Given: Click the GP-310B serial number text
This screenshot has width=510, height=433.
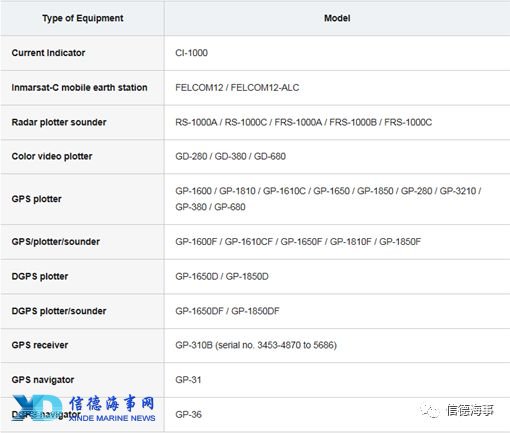Looking at the screenshot, I should pyautogui.click(x=256, y=345).
